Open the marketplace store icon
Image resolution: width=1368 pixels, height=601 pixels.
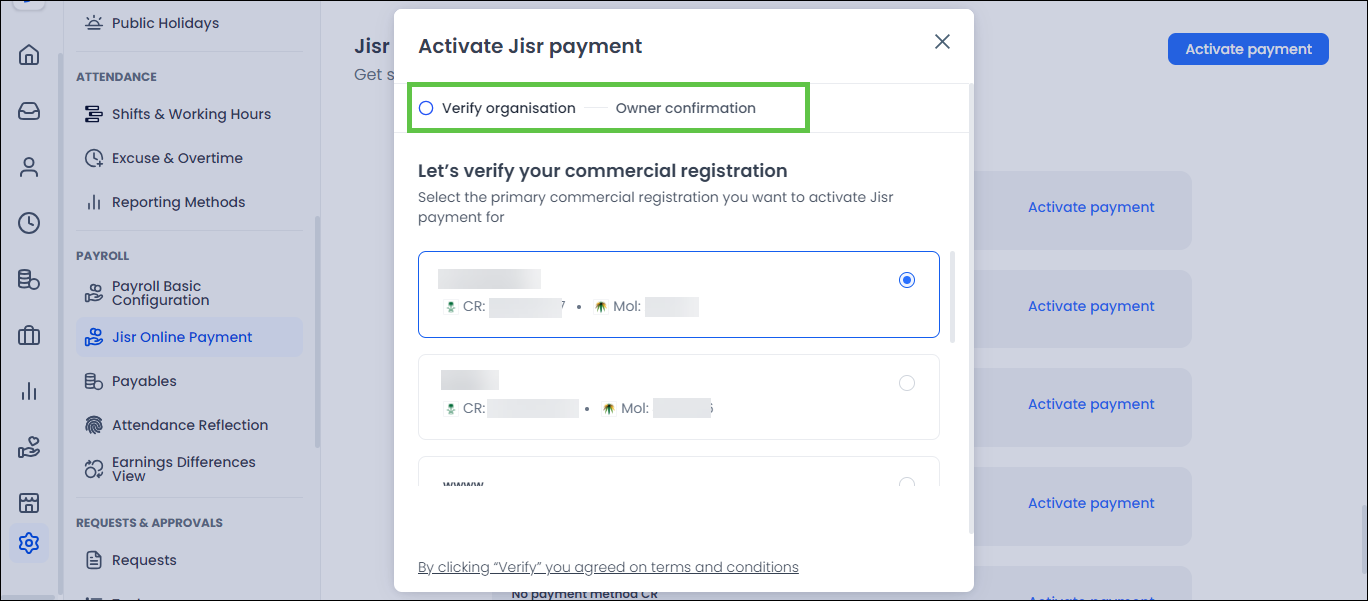[29, 502]
